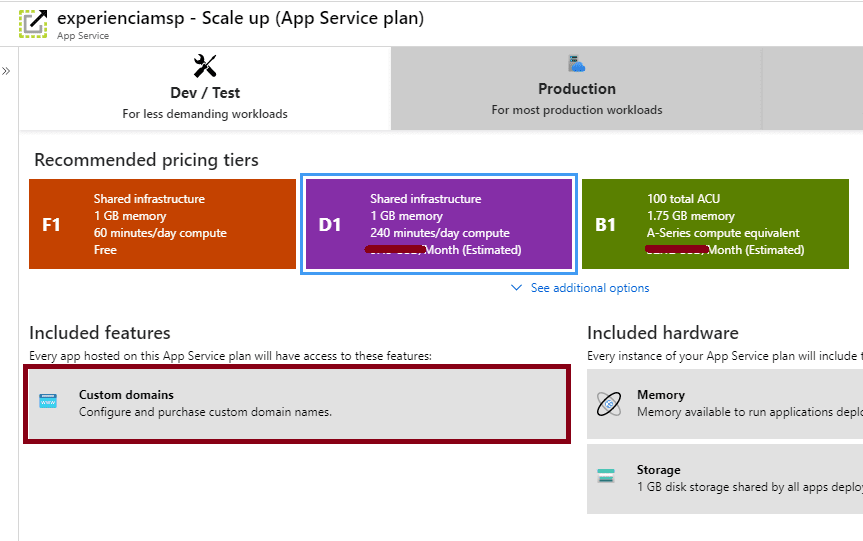
Task: Click the chevron beside See additional options
Action: 516,288
